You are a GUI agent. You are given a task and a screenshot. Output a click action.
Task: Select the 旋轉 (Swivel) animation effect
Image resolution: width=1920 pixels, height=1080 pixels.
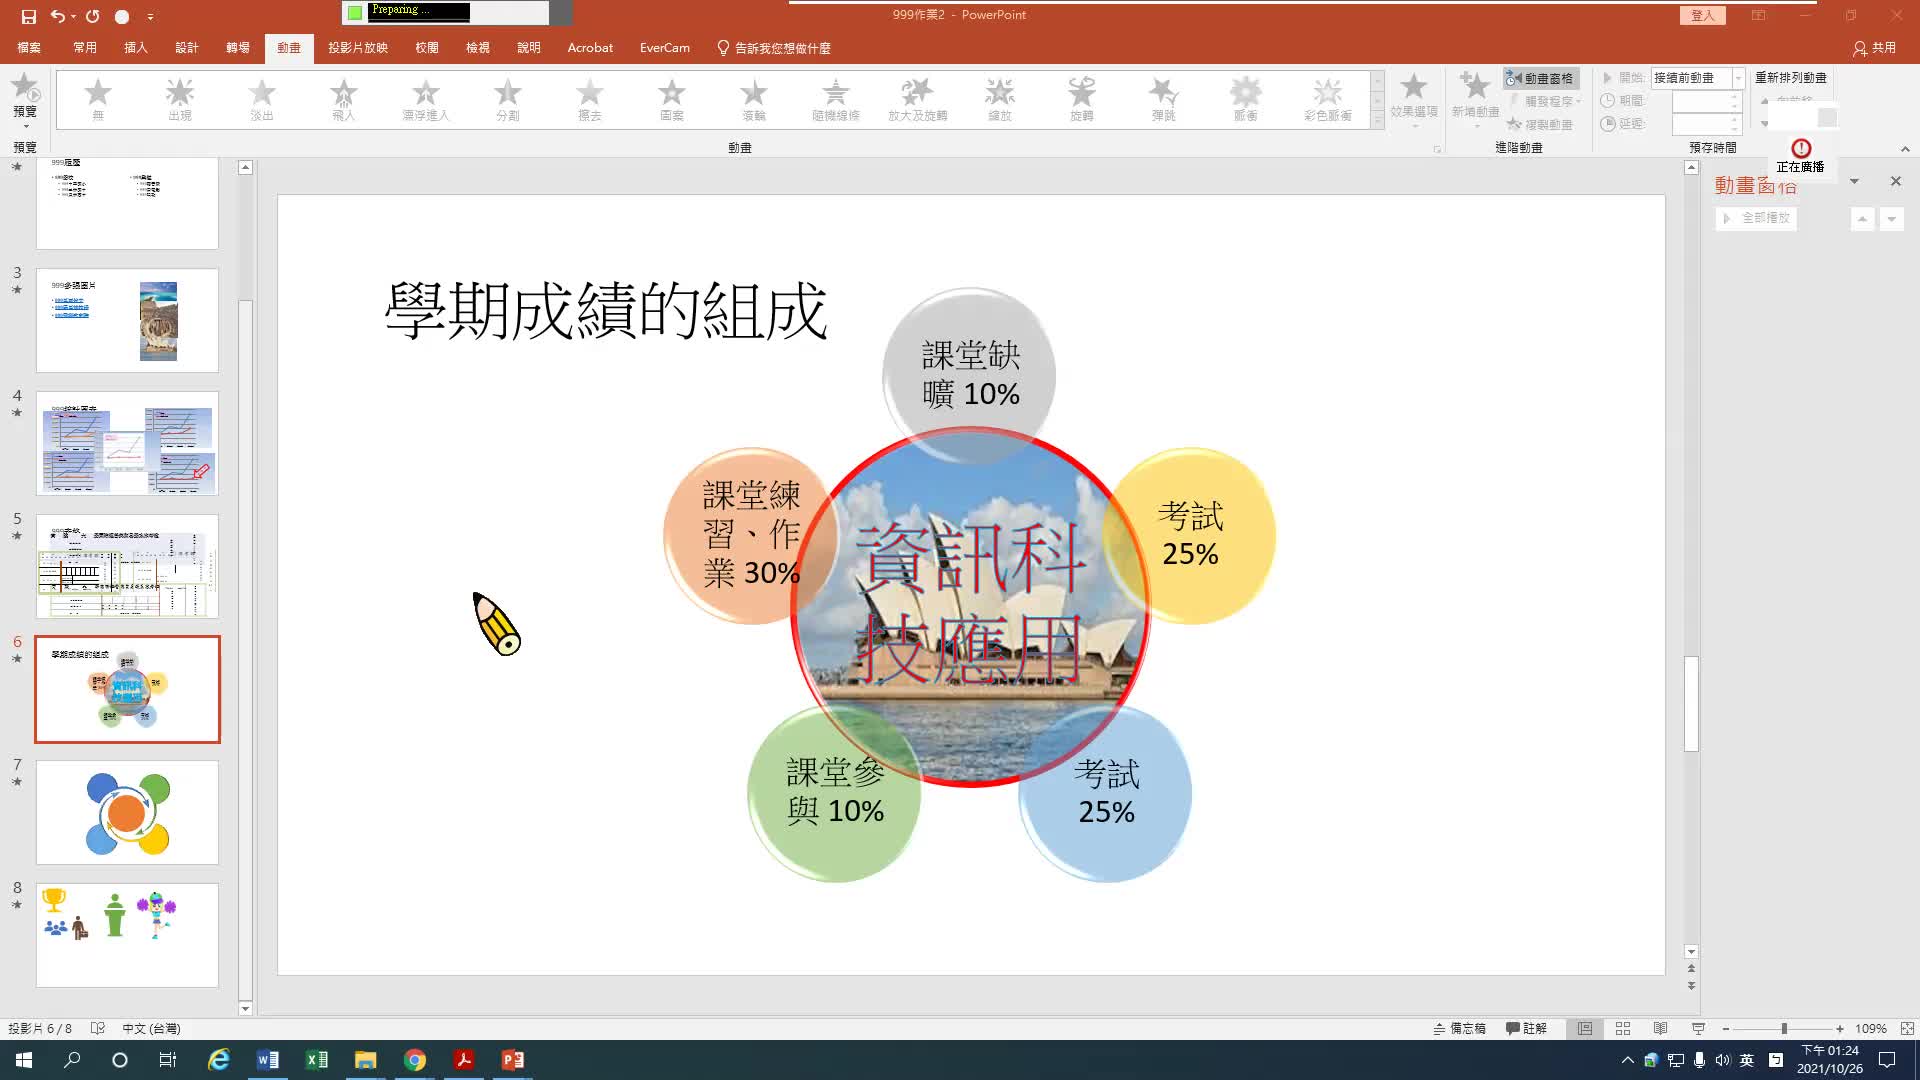coord(1082,100)
